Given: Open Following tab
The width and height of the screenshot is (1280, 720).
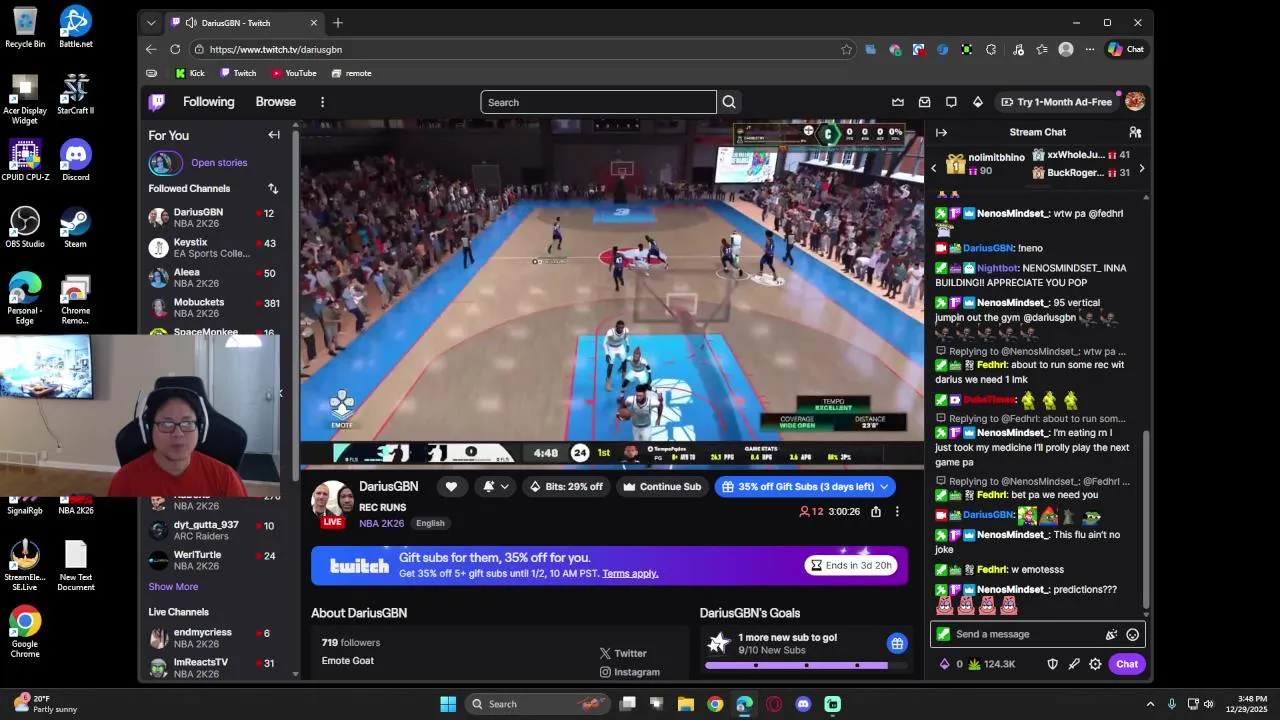Looking at the screenshot, I should click(x=208, y=102).
